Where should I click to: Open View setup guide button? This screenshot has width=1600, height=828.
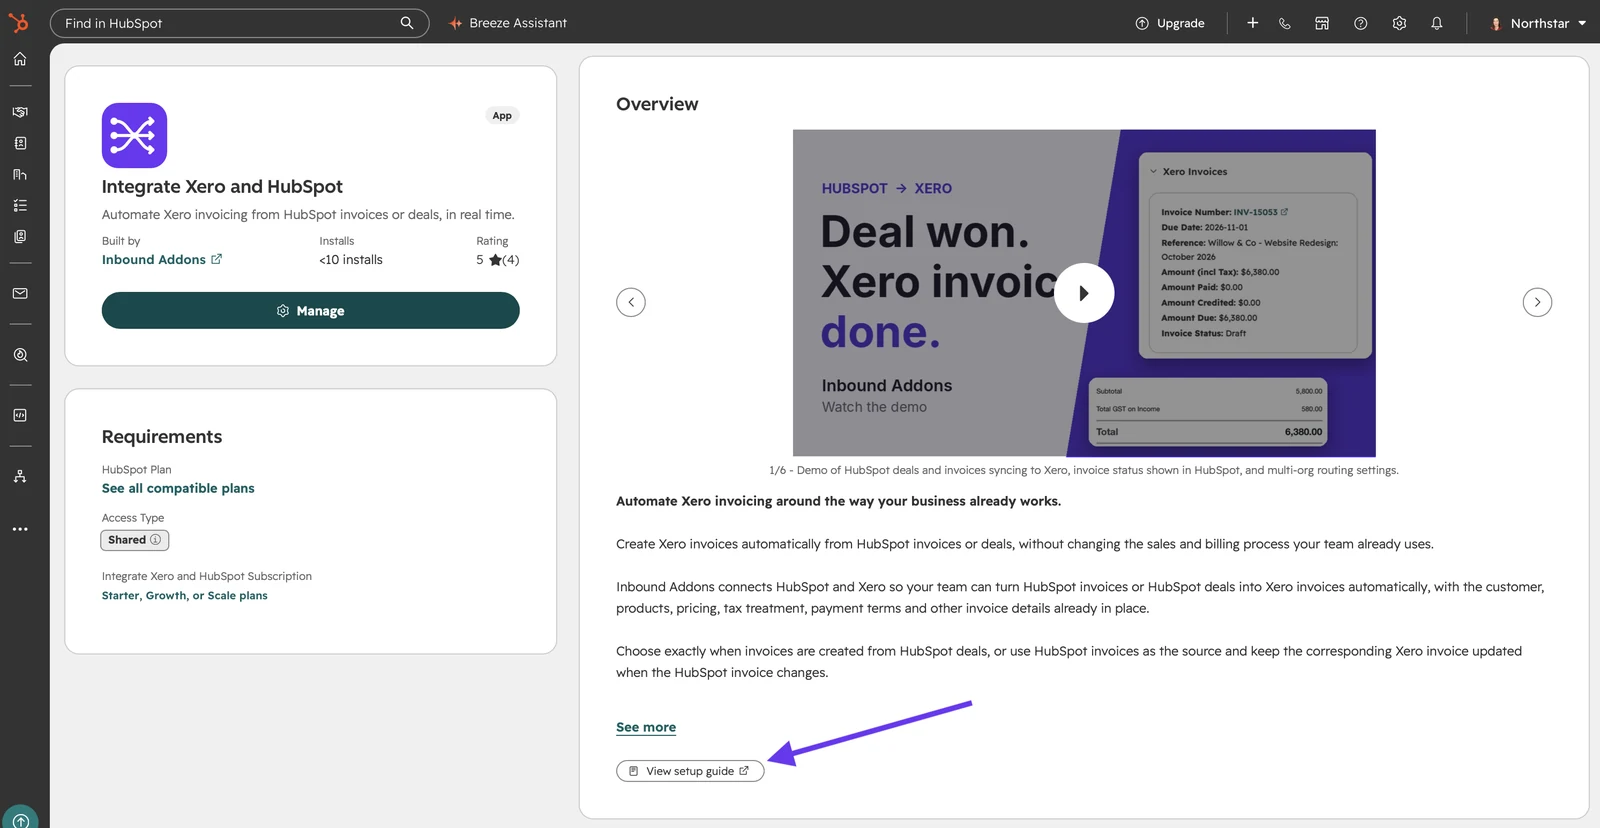[690, 771]
